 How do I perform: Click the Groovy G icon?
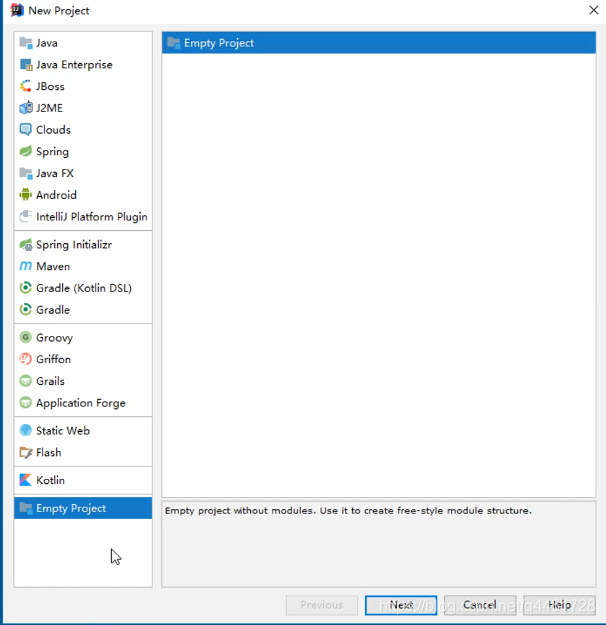click(26, 338)
